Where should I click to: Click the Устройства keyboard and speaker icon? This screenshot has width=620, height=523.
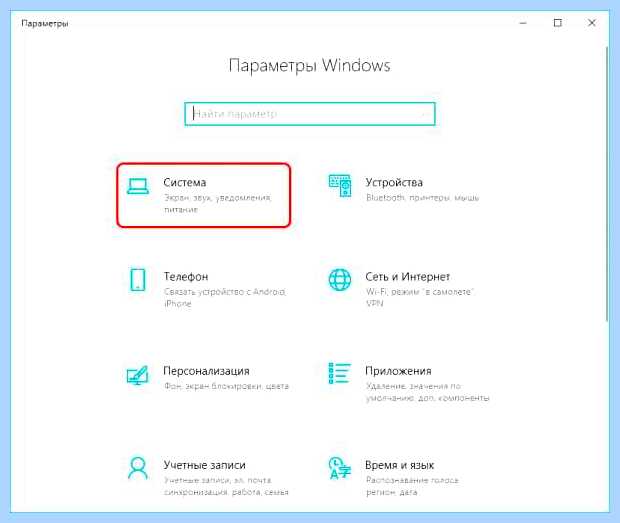point(340,185)
